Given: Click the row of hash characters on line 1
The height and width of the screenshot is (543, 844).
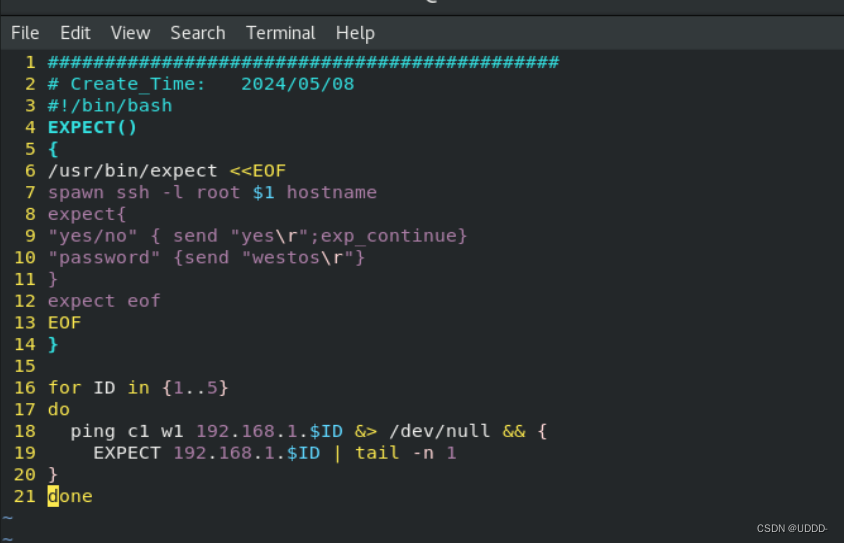Looking at the screenshot, I should pyautogui.click(x=303, y=62).
